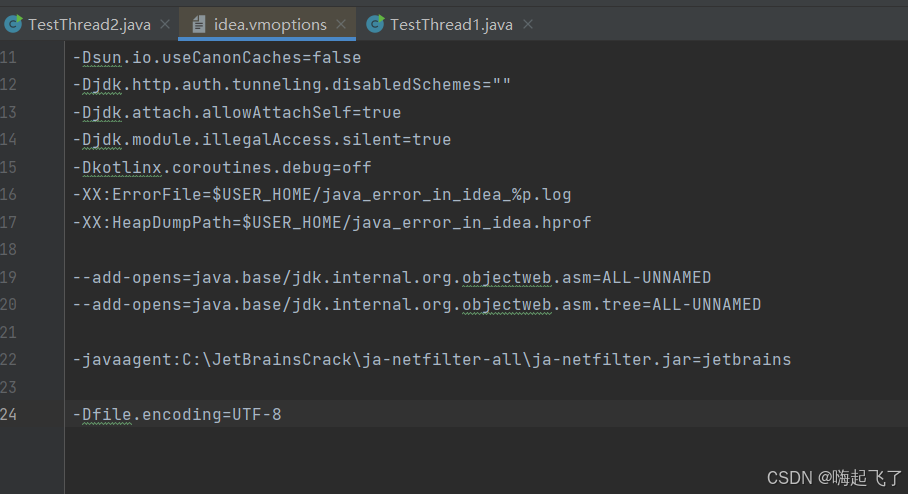This screenshot has width=908, height=494.
Task: Click empty line 21 in the editor
Action: coord(486,332)
